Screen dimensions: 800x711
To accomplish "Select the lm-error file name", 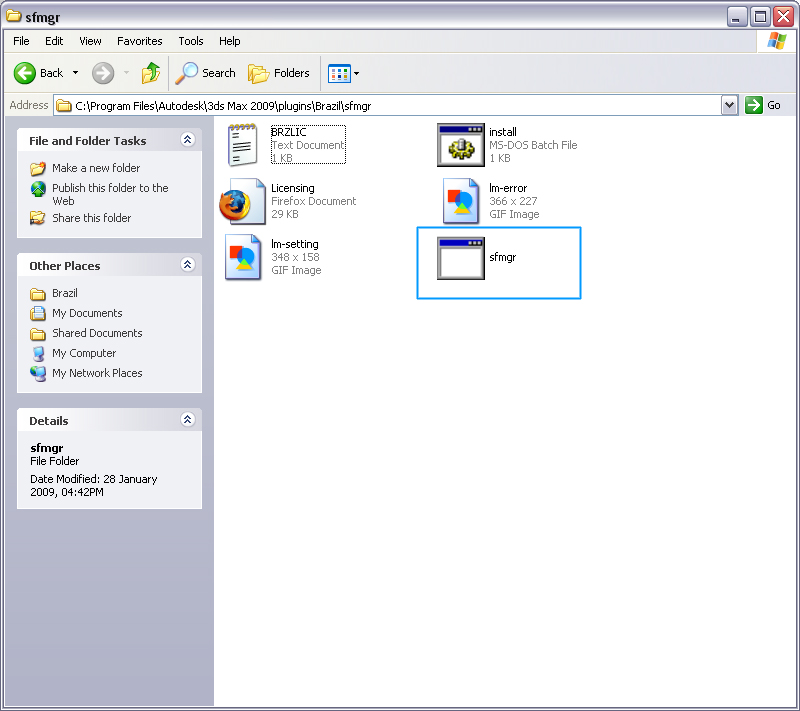I will click(x=508, y=188).
